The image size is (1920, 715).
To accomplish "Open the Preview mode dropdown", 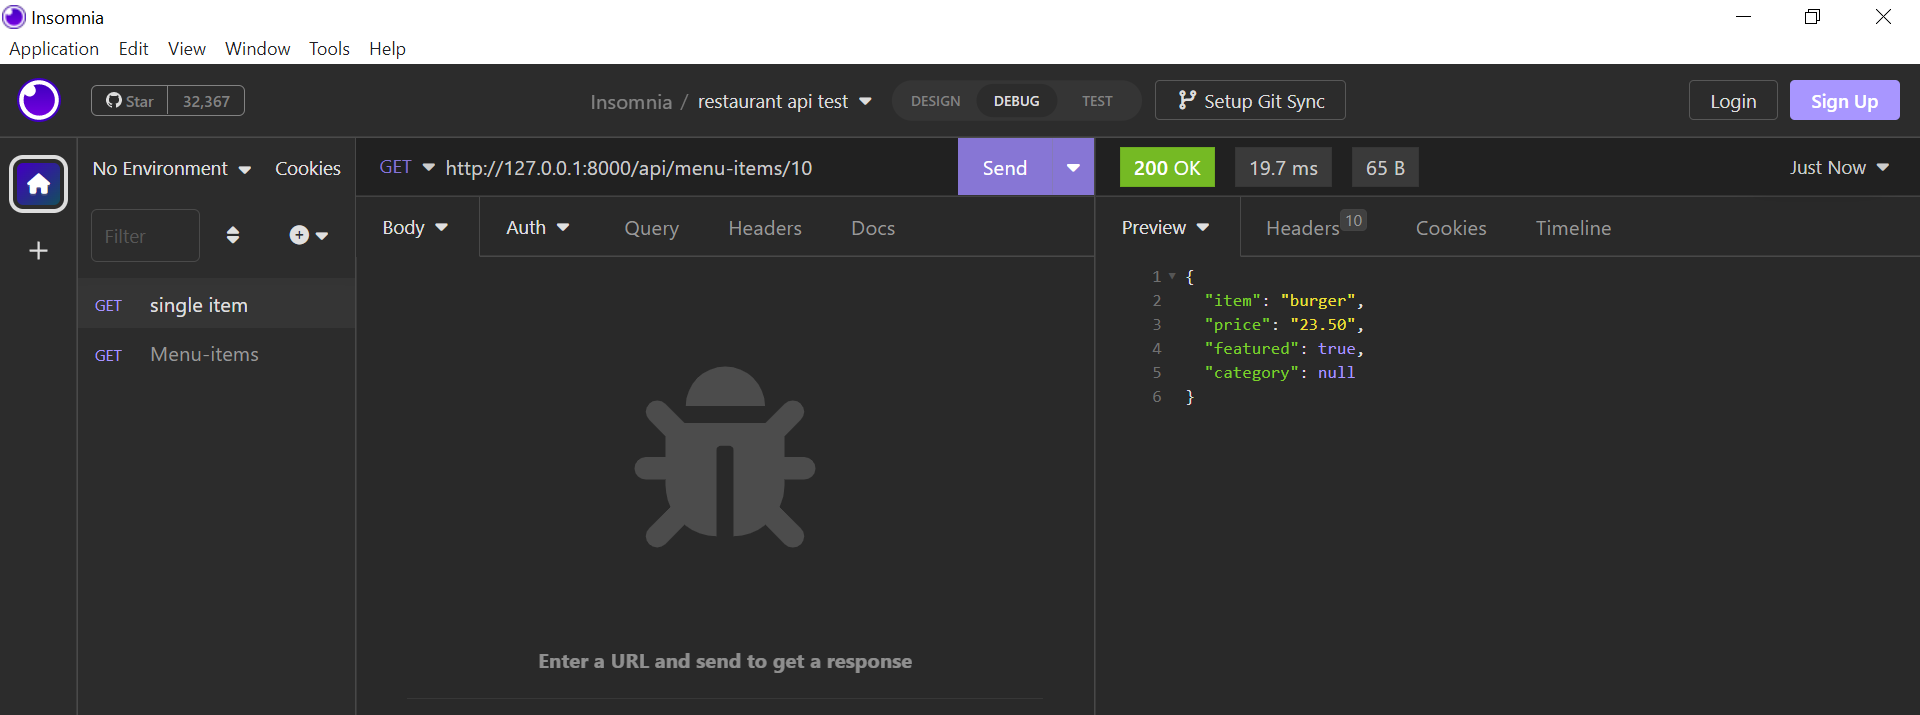I will tap(1165, 227).
